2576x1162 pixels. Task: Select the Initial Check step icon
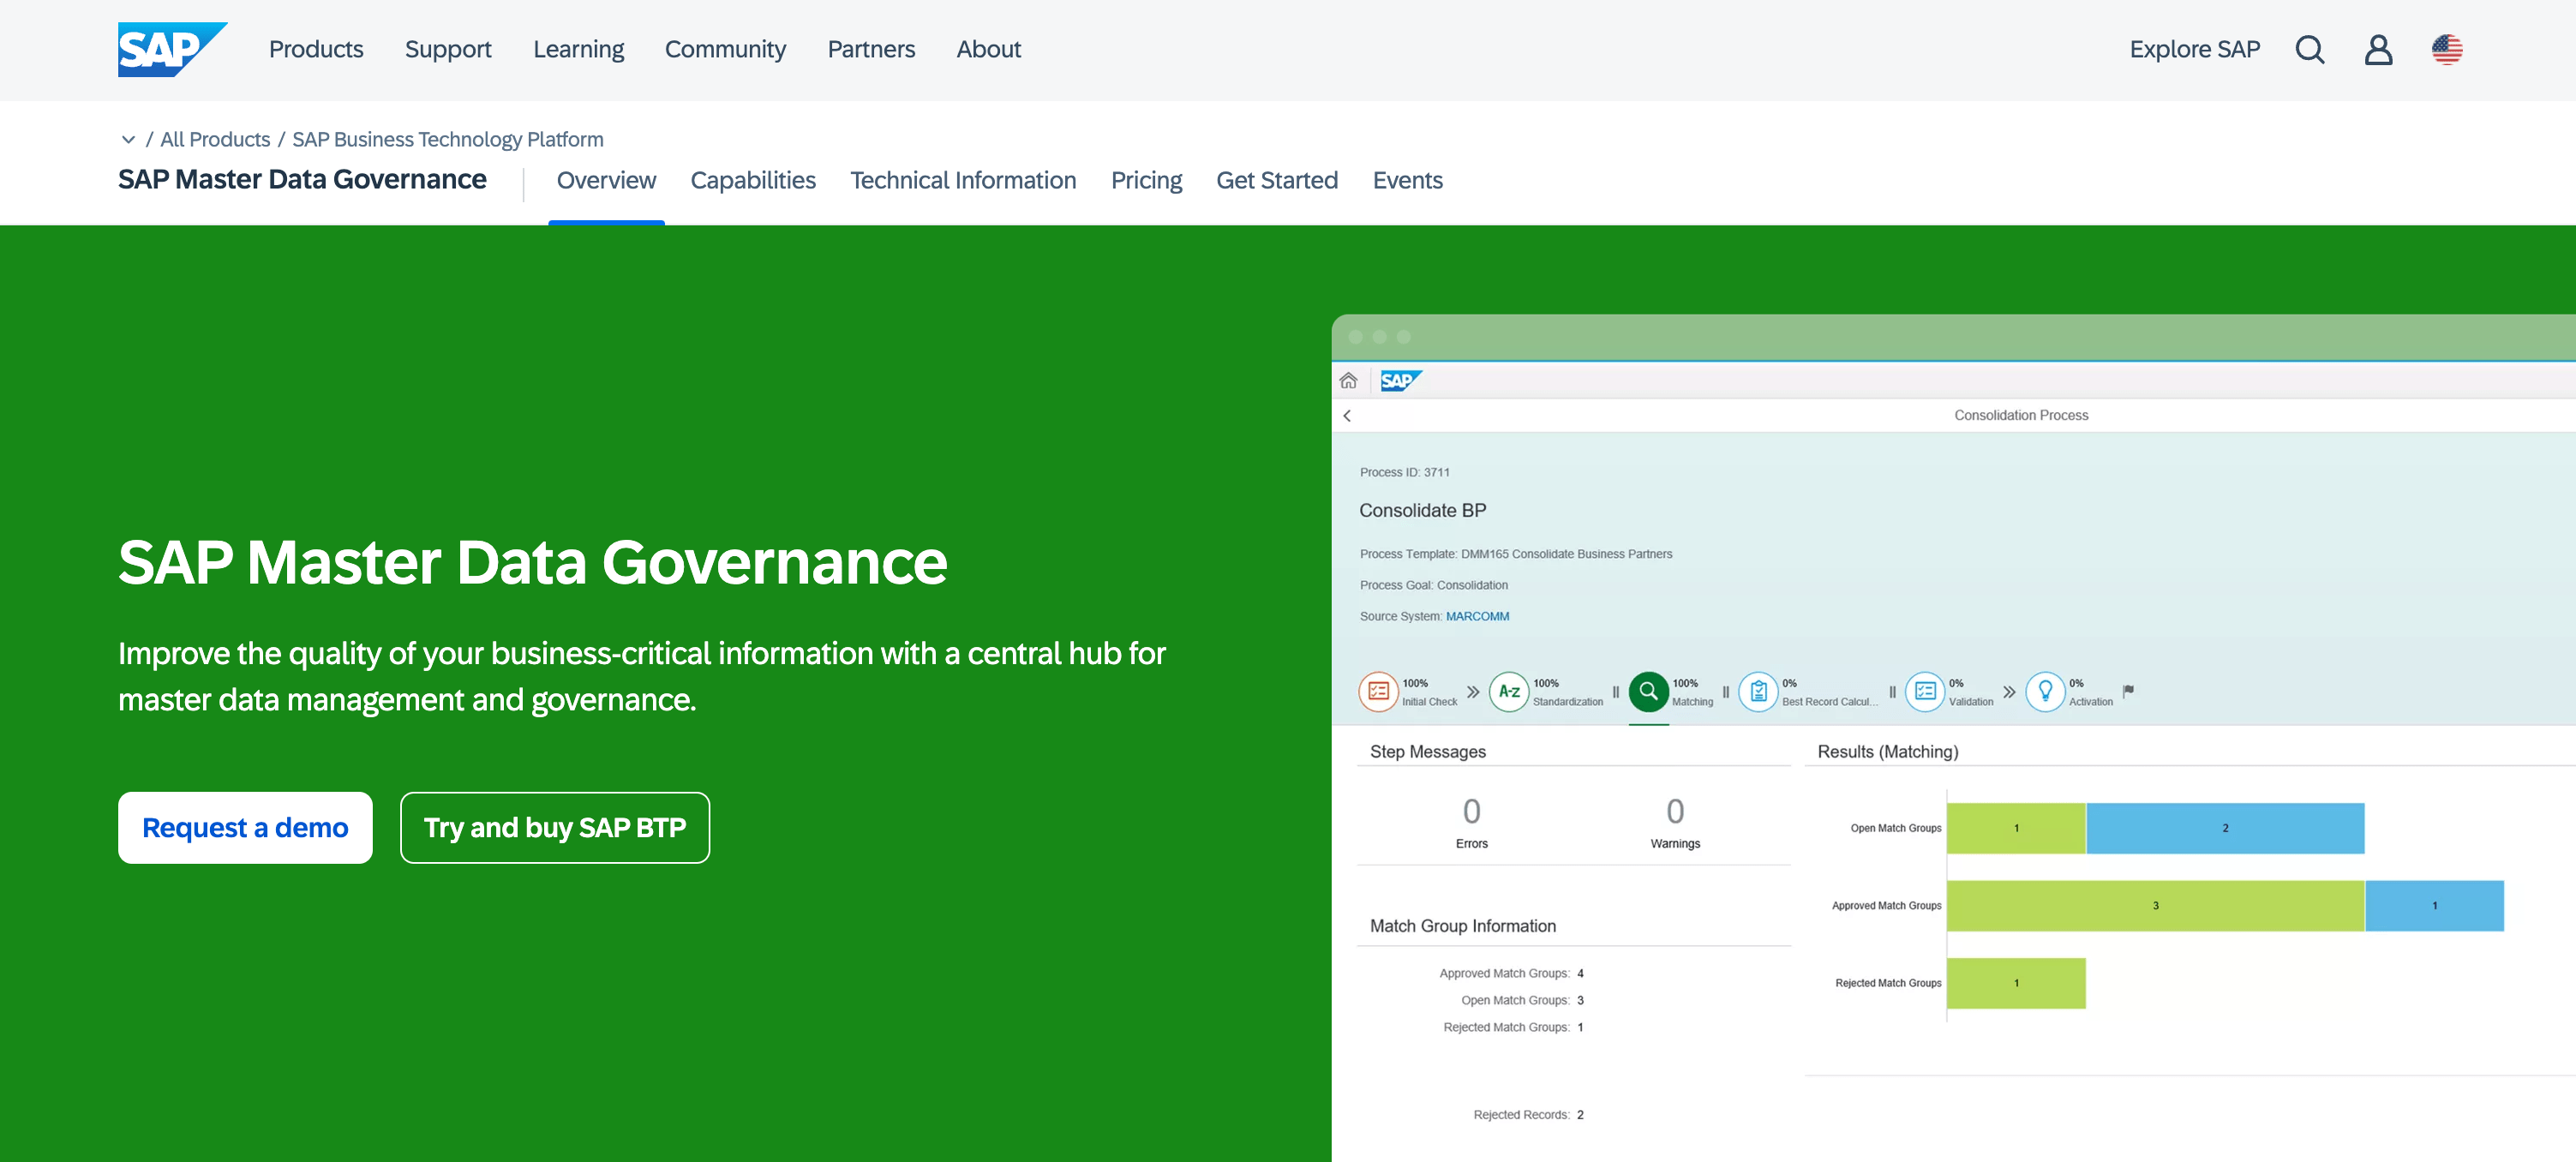(x=1378, y=691)
